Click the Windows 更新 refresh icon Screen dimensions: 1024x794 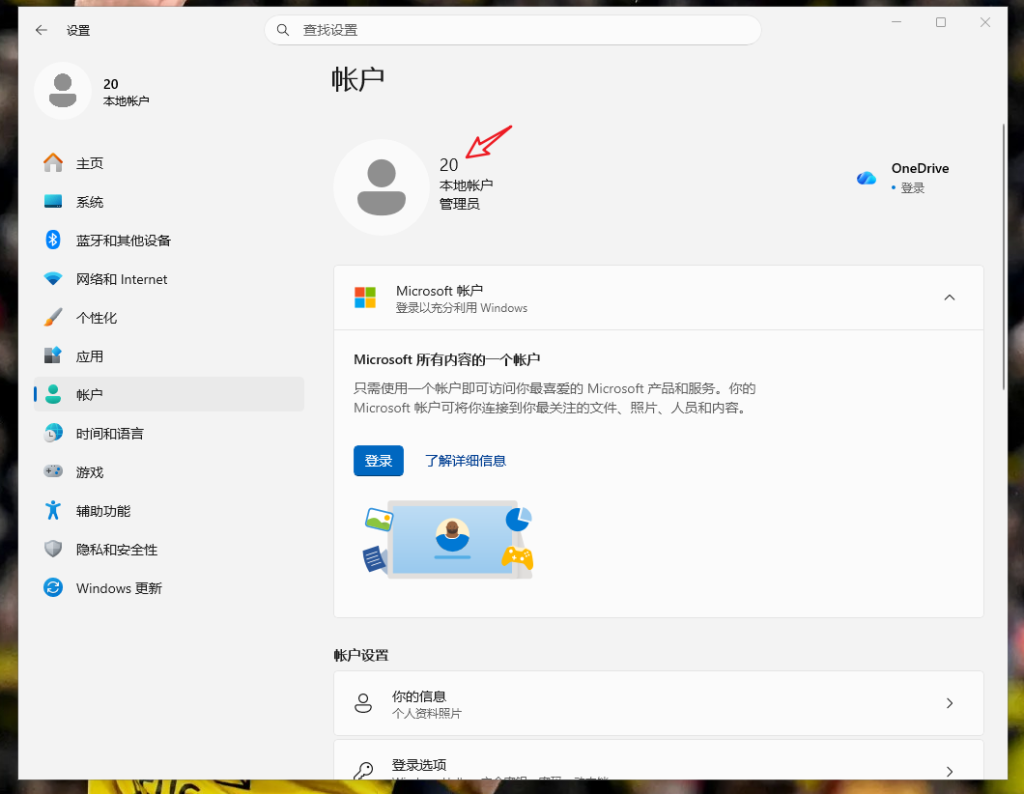tap(53, 588)
